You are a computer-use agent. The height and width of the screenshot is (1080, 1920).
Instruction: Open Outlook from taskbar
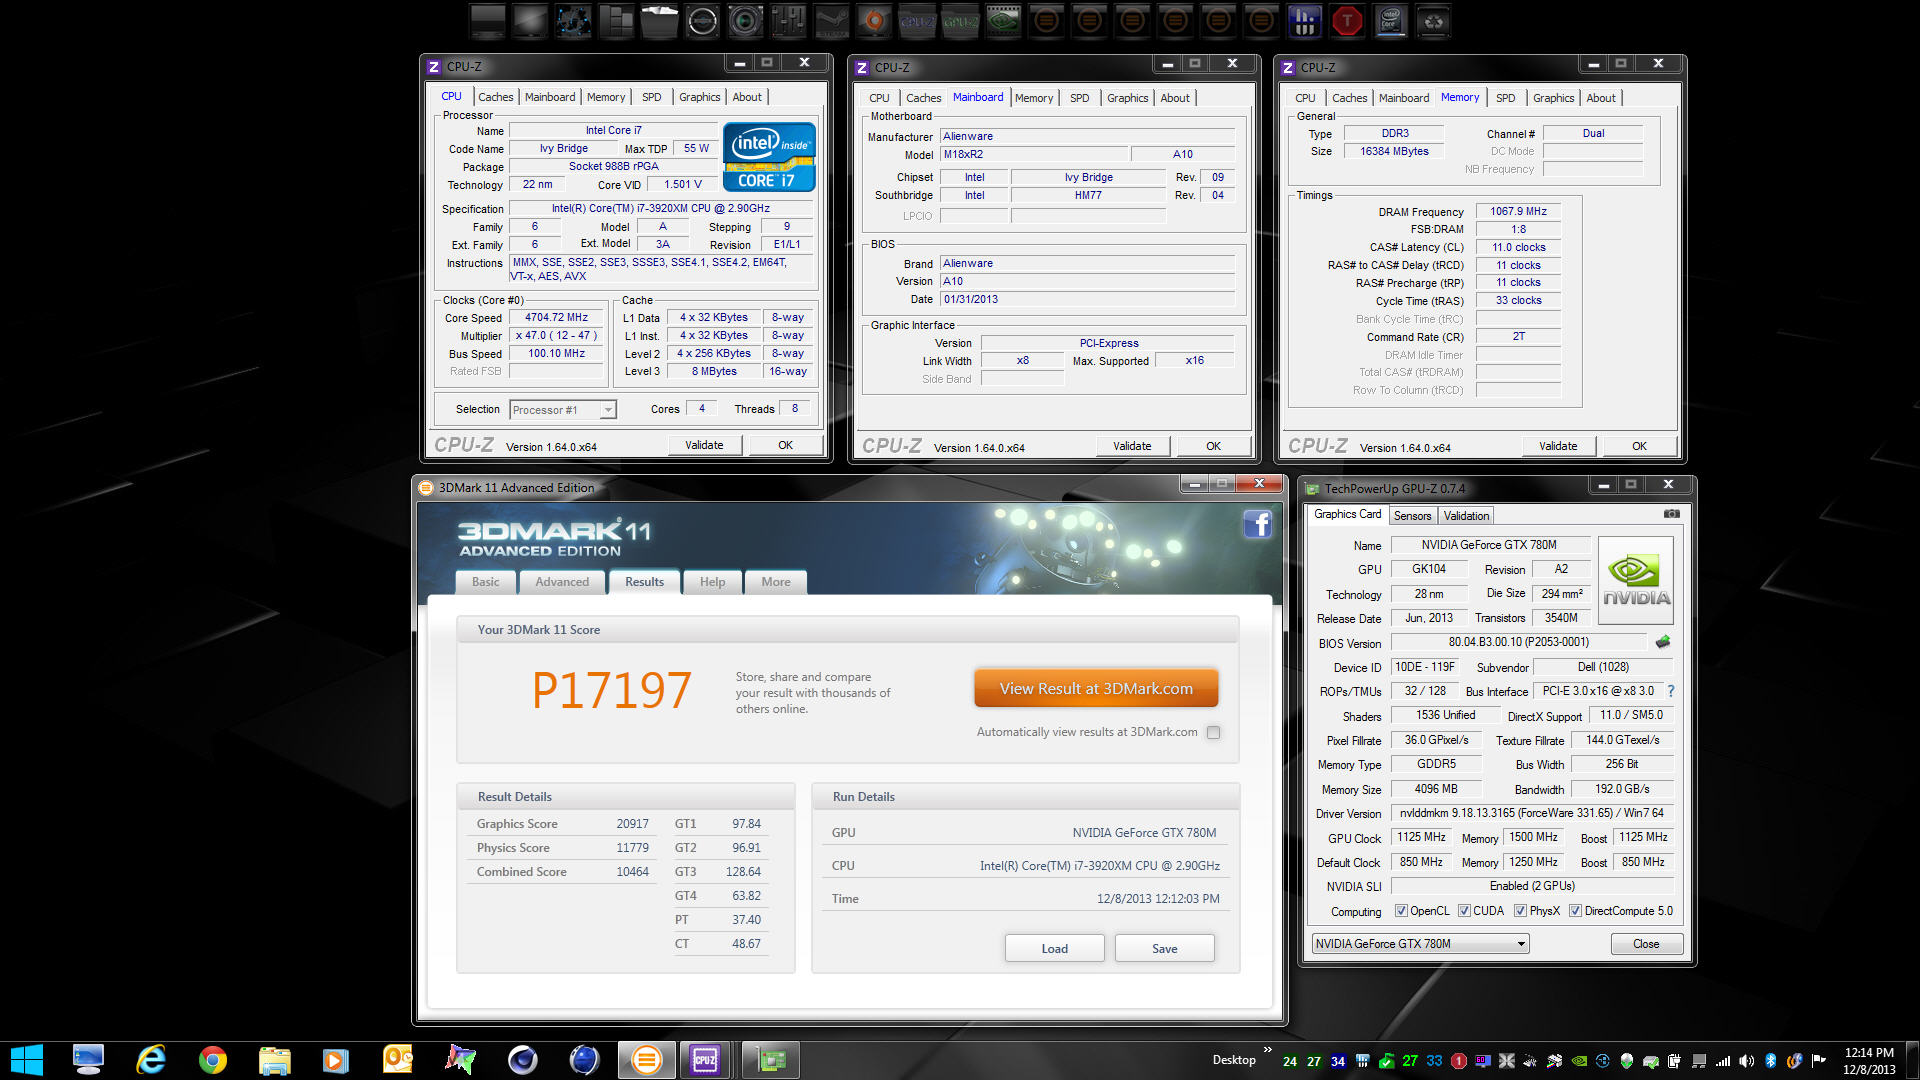pyautogui.click(x=398, y=1060)
